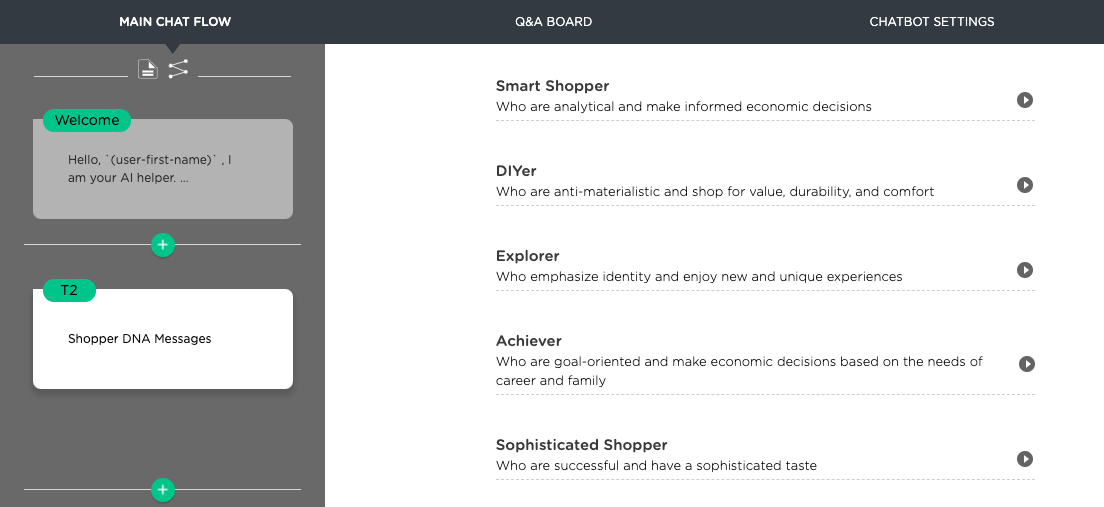Open the document list view icon
This screenshot has height=507, width=1104.
pos(147,69)
